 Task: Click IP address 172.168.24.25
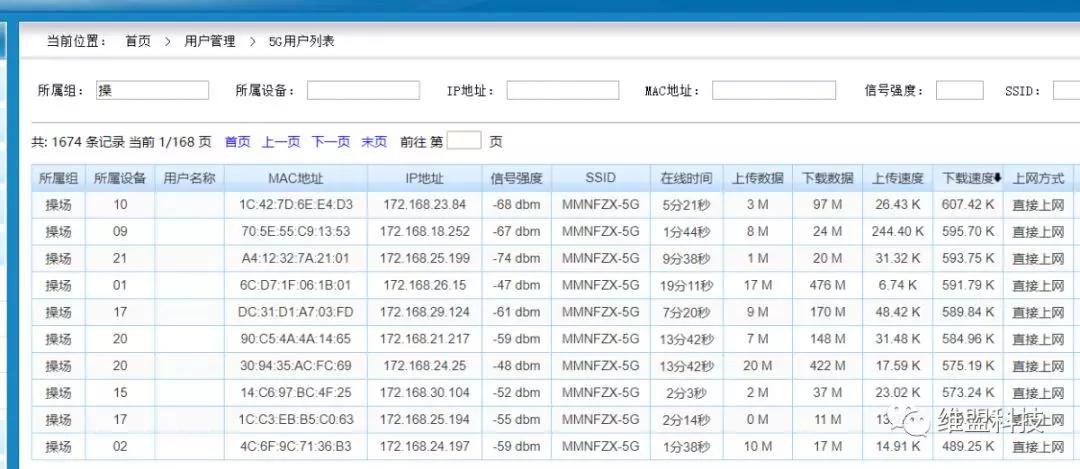click(x=424, y=366)
